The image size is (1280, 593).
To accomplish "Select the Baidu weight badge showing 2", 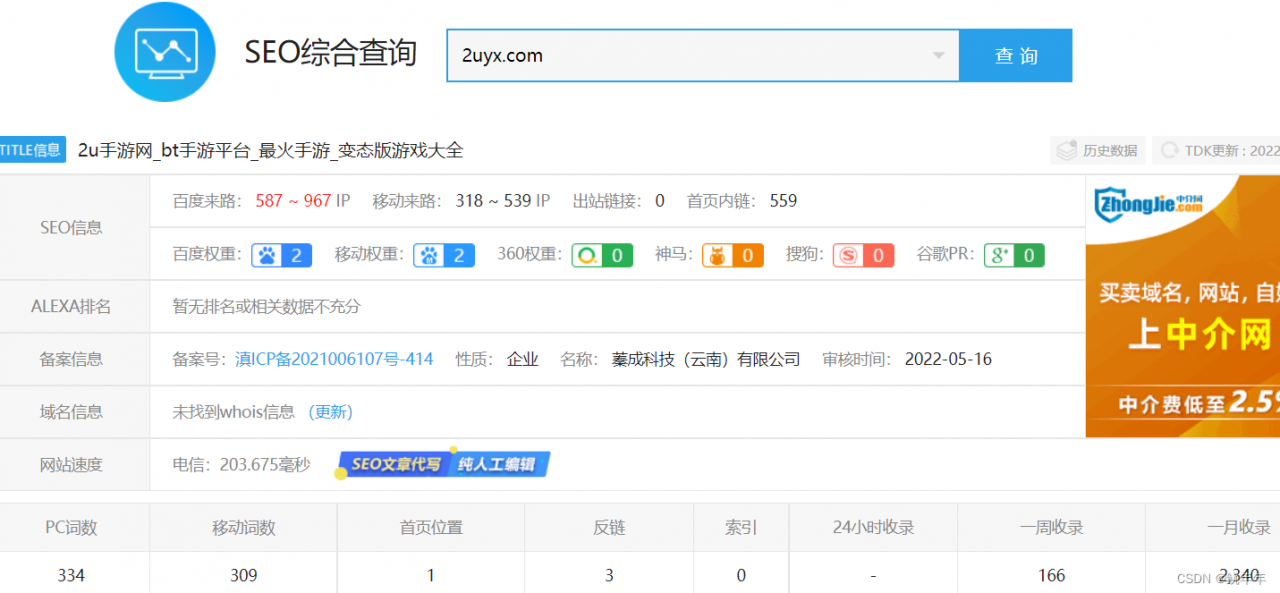I will click(x=281, y=255).
